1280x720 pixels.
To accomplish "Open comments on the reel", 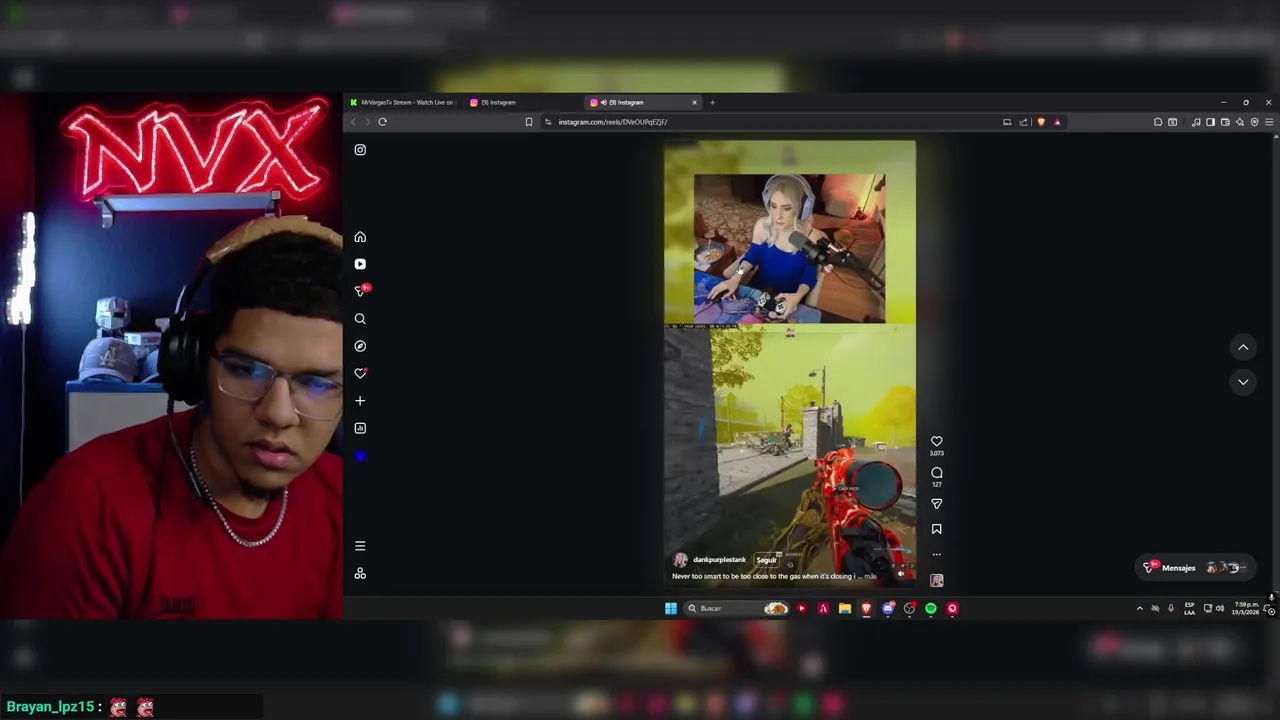I will coord(937,473).
